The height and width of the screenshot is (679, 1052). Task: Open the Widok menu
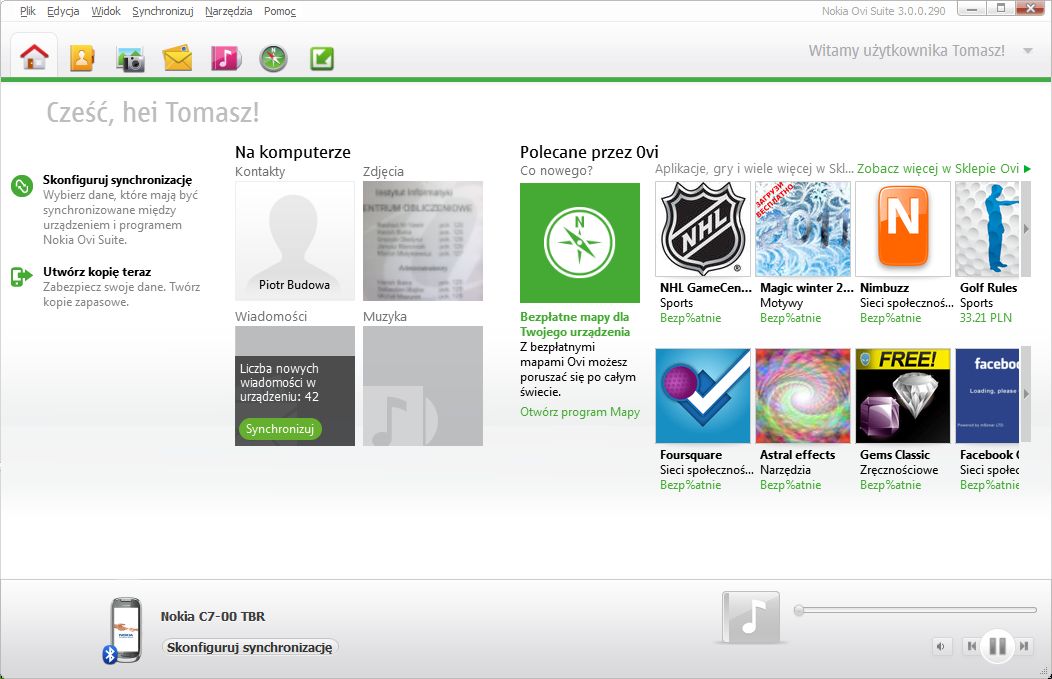click(x=105, y=11)
